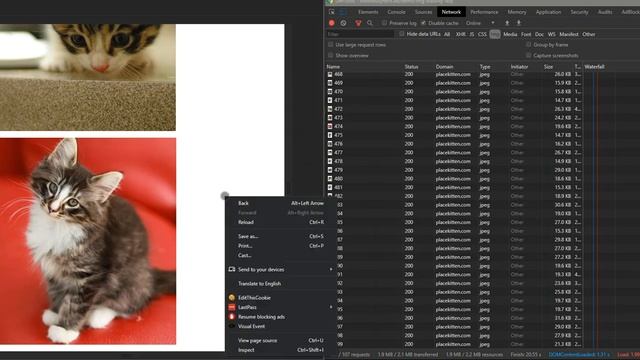The width and height of the screenshot is (640, 360).
Task: Click the Send to your devices icon
Action: 232,269
